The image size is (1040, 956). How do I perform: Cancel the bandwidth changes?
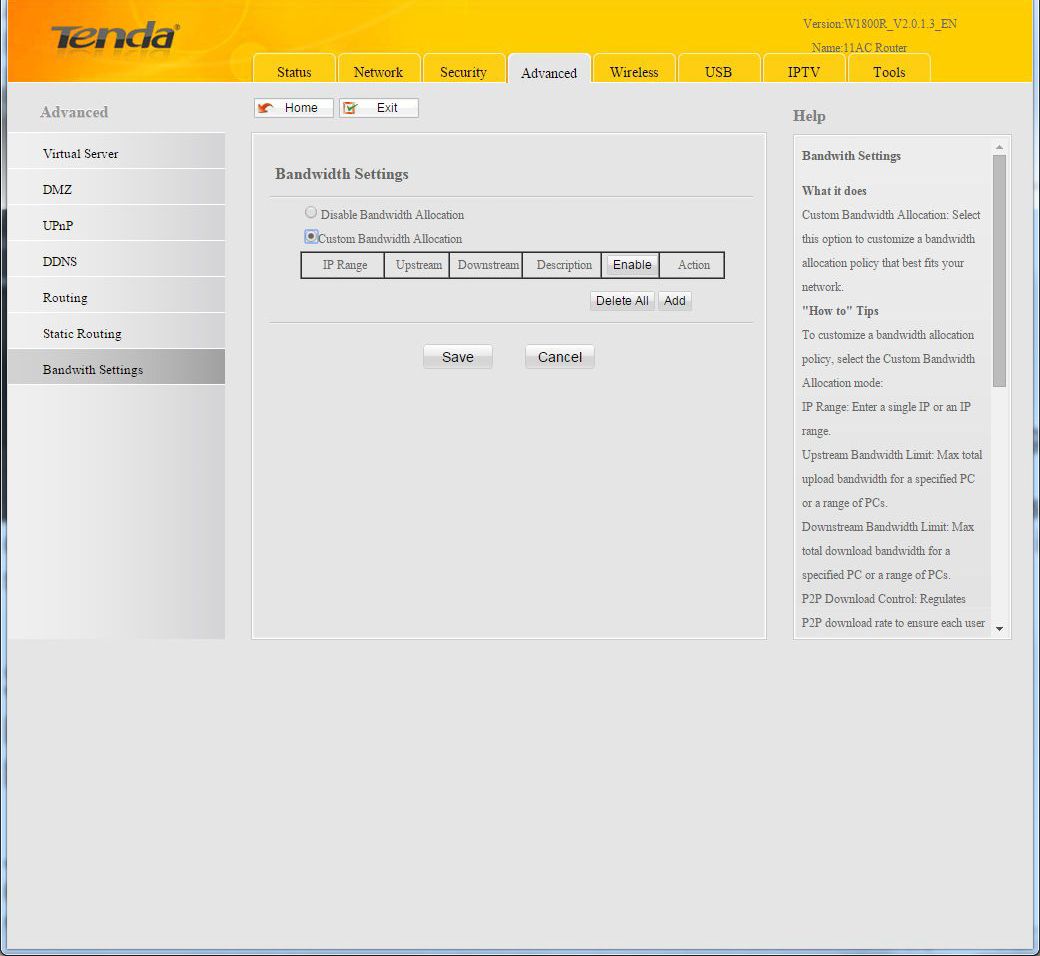559,357
